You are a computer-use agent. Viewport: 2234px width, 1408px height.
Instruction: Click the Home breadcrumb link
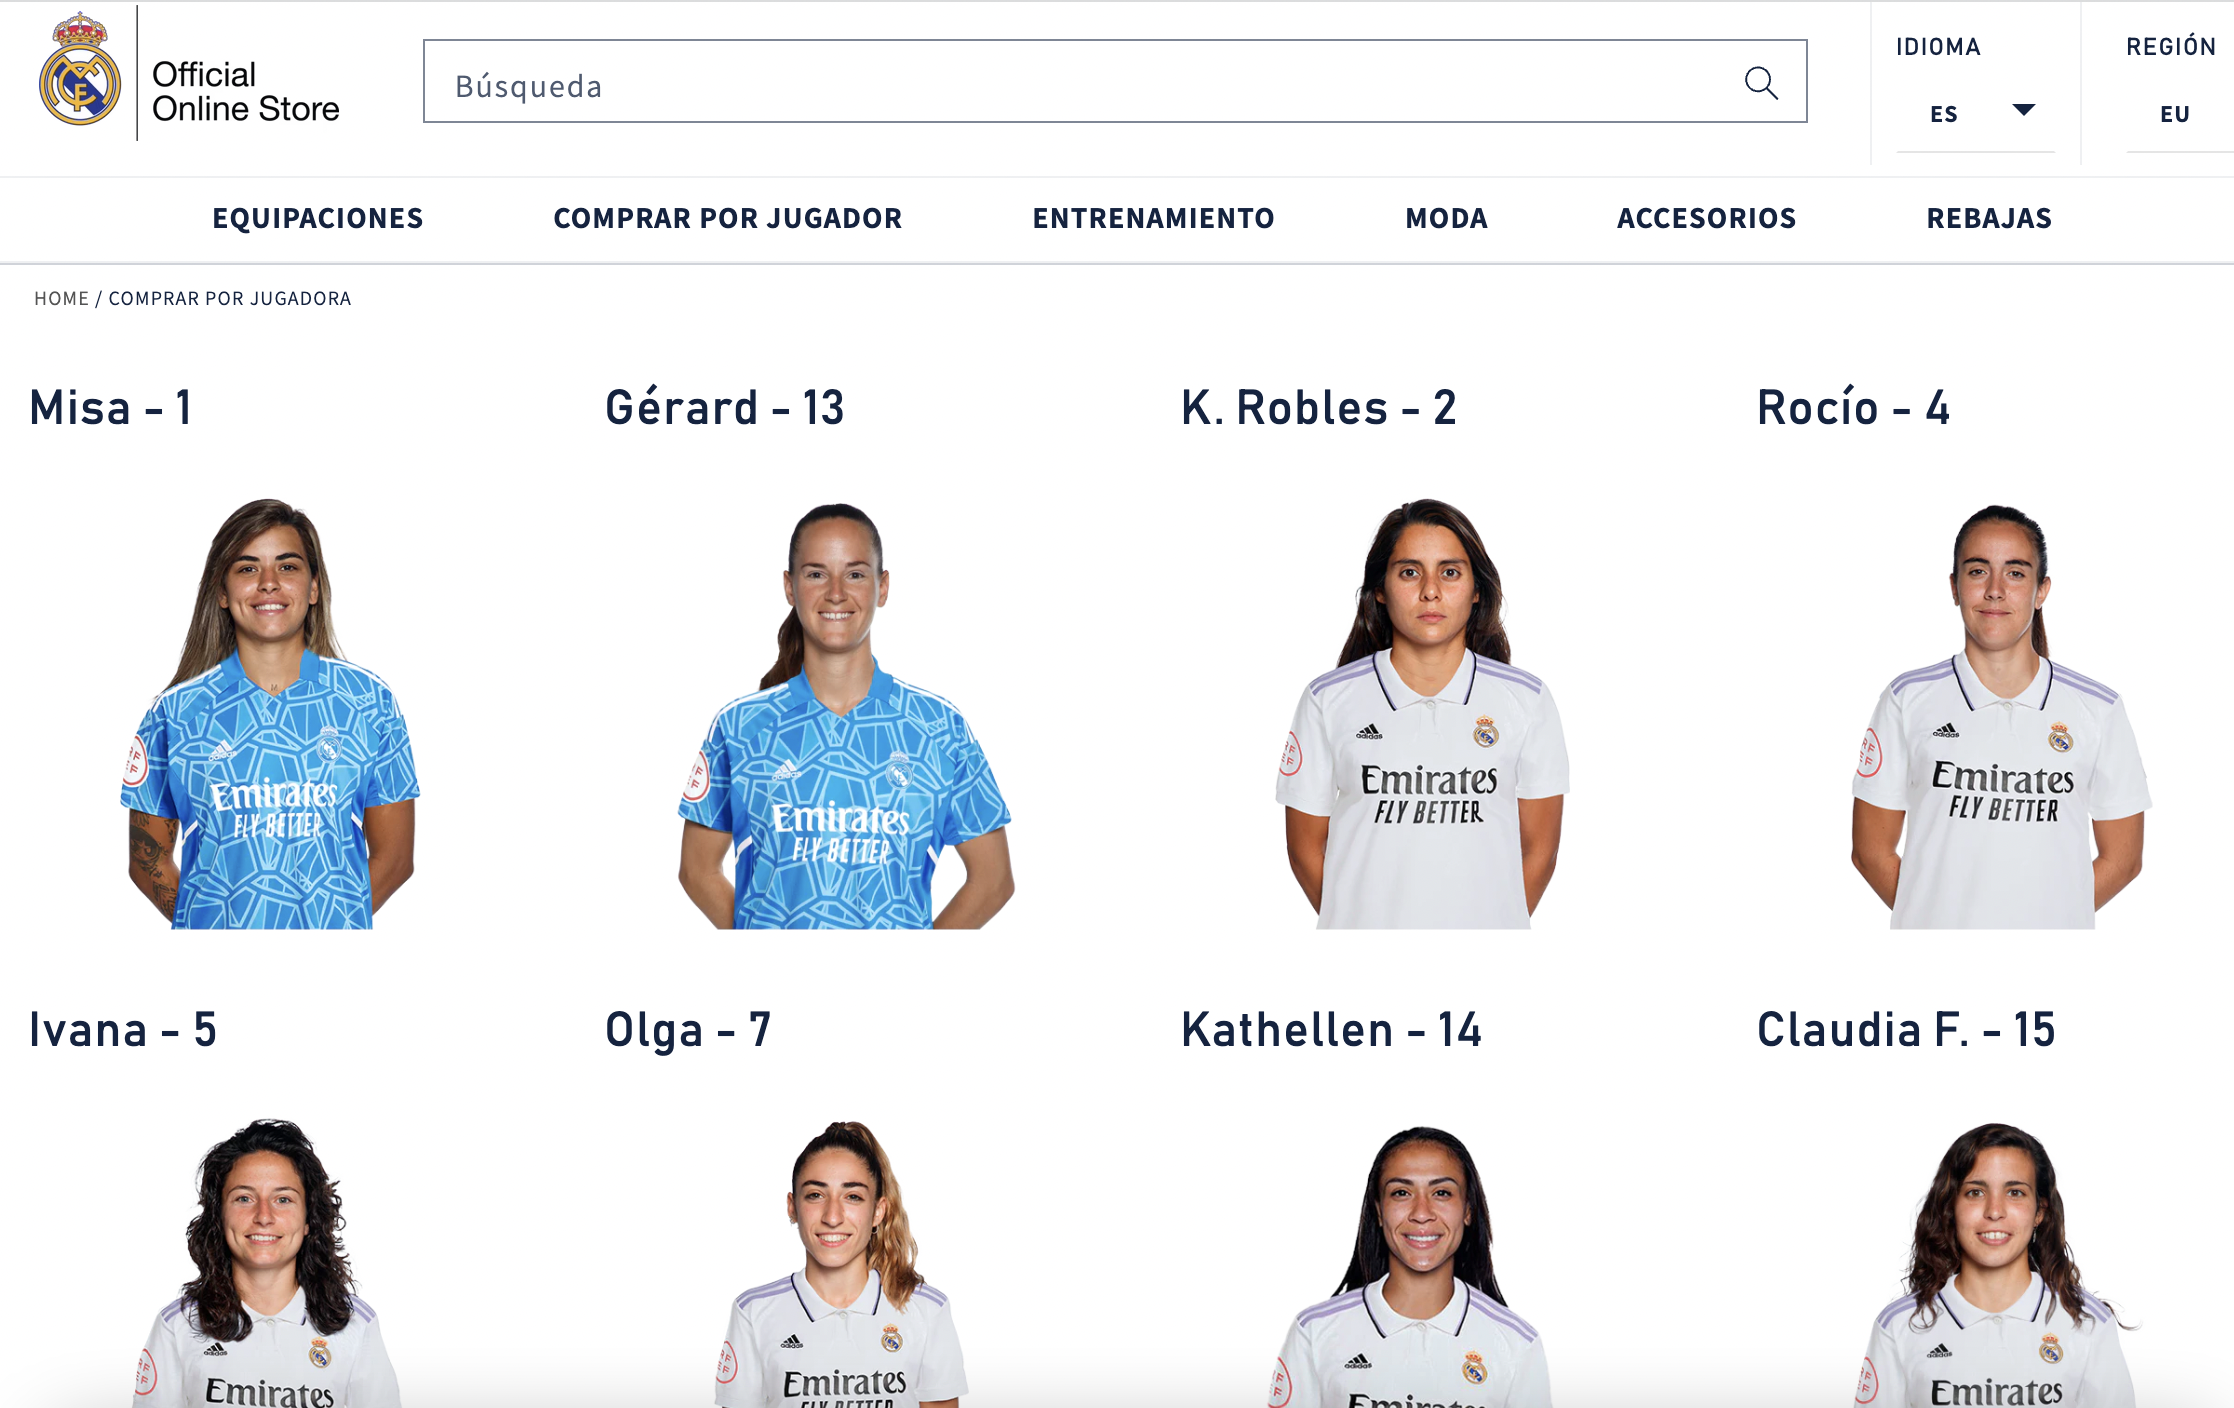(62, 298)
